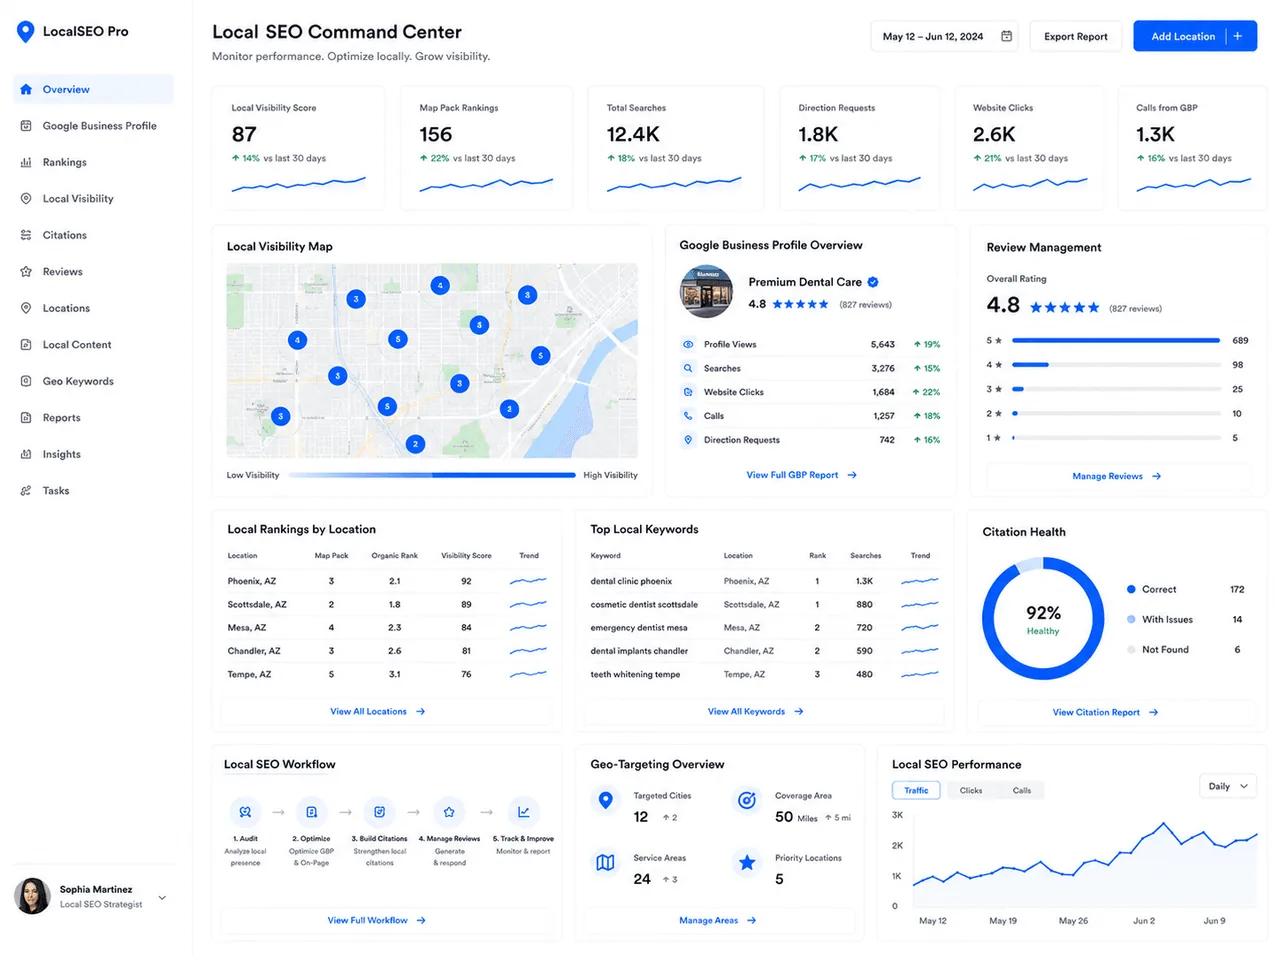Click the Local Visibility pin icon
This screenshot has width=1280, height=960.
[26, 199]
